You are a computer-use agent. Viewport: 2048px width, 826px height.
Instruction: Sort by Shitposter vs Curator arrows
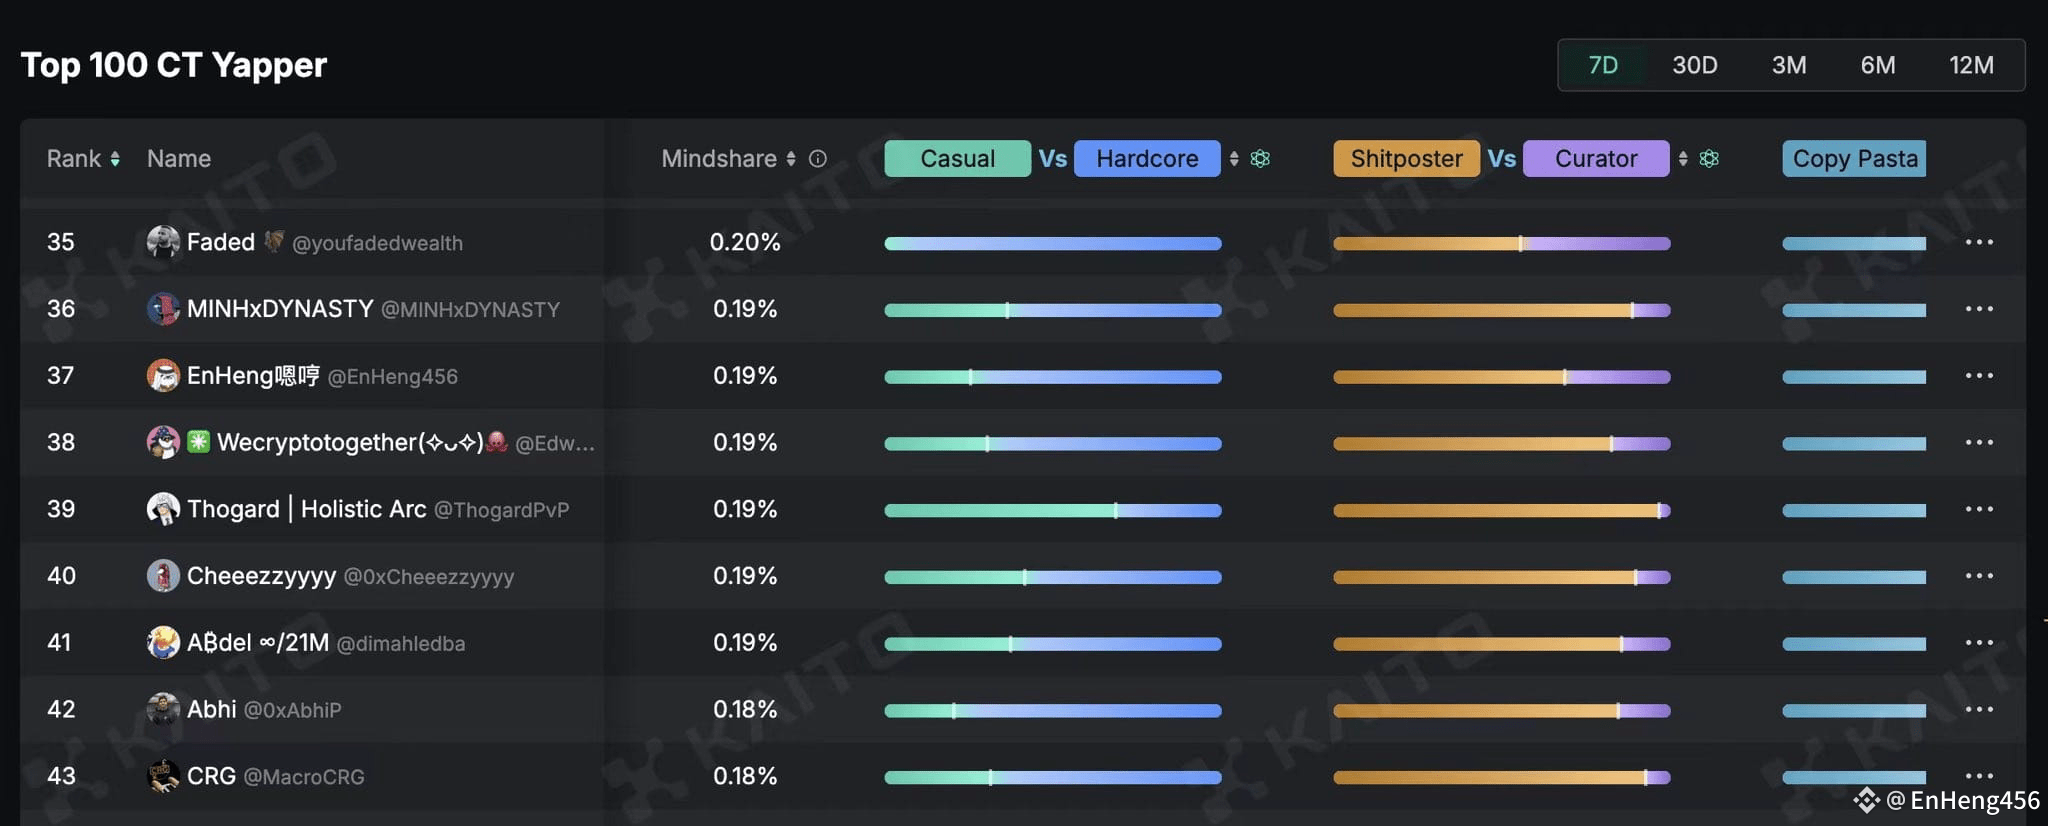(1683, 159)
